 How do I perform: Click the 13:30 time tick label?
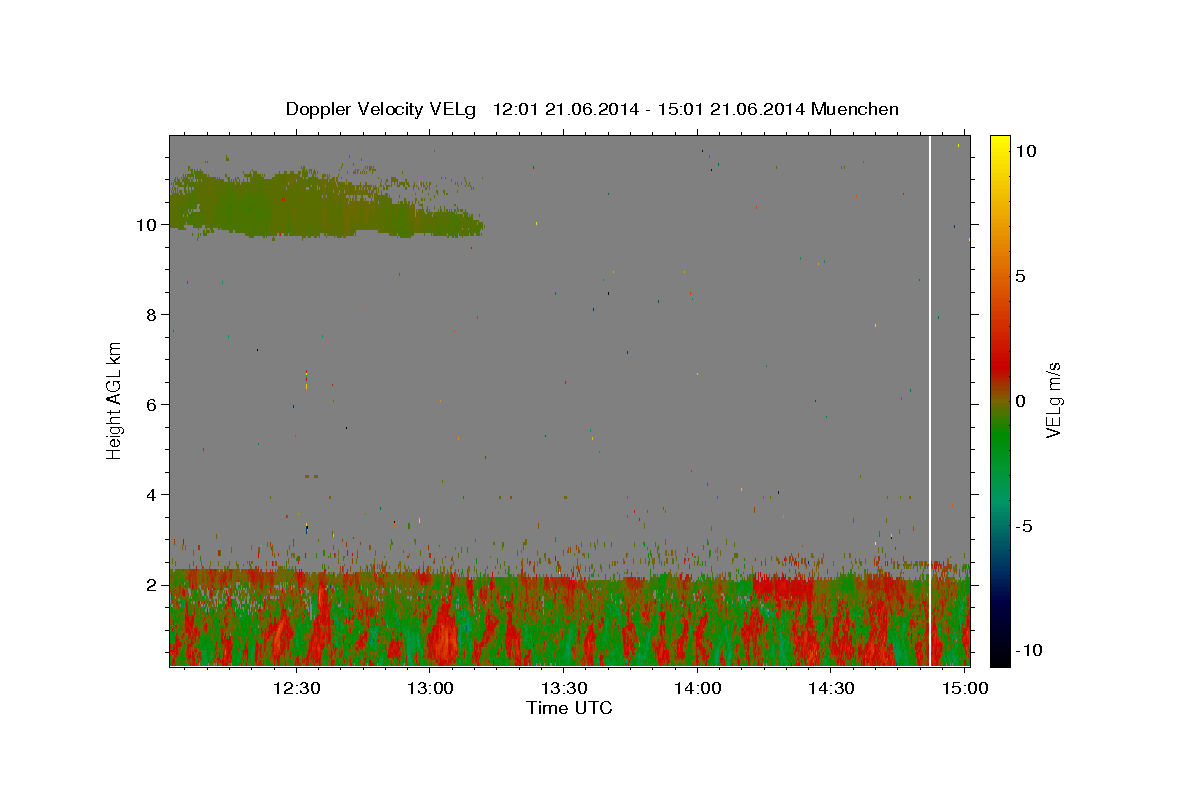[x=564, y=688]
